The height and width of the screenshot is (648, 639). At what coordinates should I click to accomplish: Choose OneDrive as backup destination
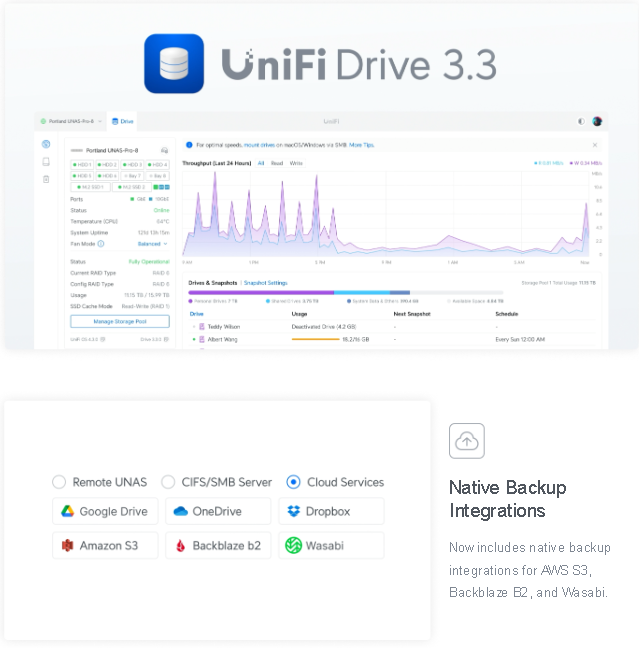218,511
